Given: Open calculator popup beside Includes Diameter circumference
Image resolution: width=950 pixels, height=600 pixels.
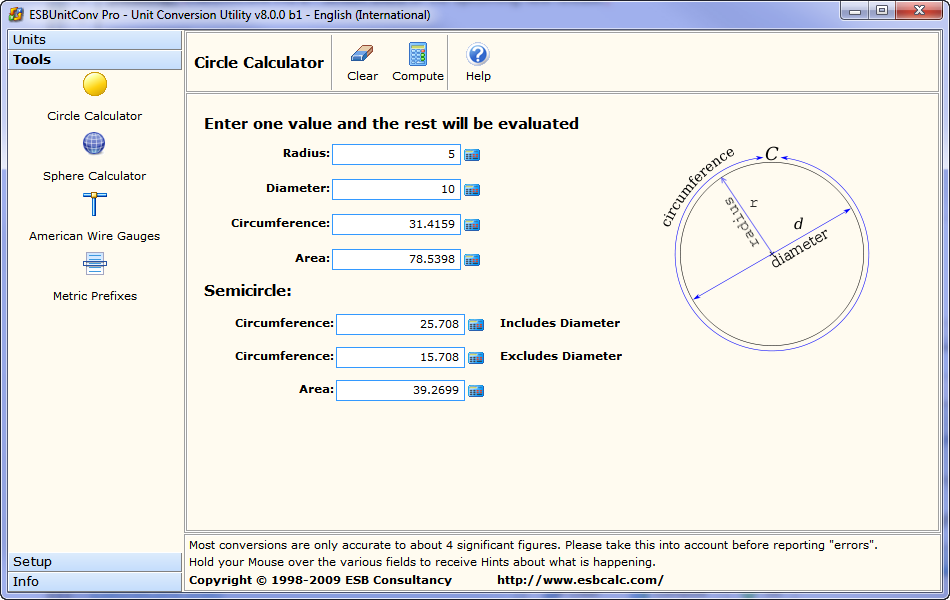Looking at the screenshot, I should click(476, 325).
